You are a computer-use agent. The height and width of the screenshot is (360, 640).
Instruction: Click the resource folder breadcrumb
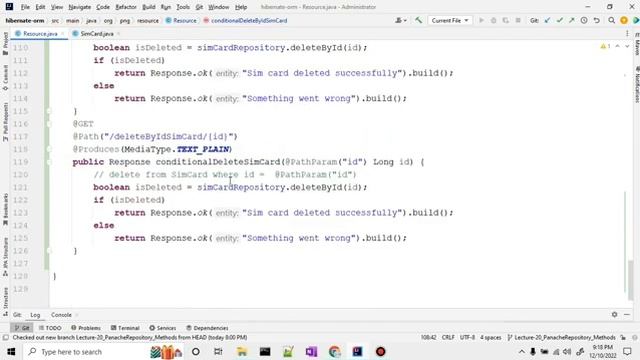tap(148, 20)
